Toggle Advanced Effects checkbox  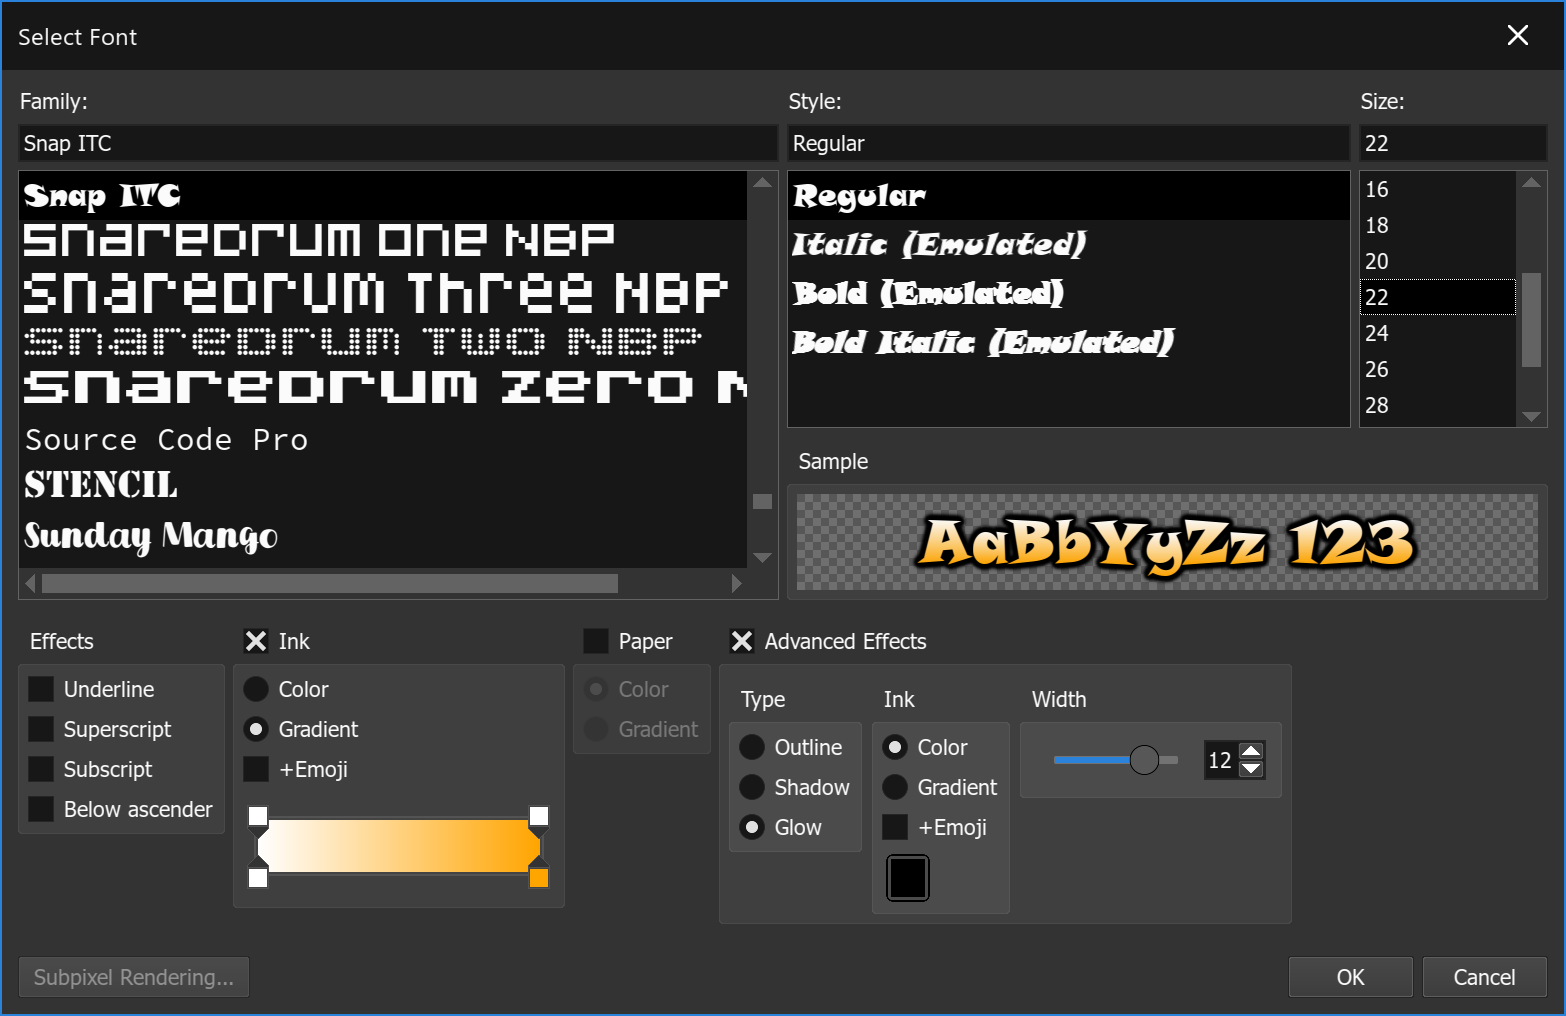coord(742,641)
